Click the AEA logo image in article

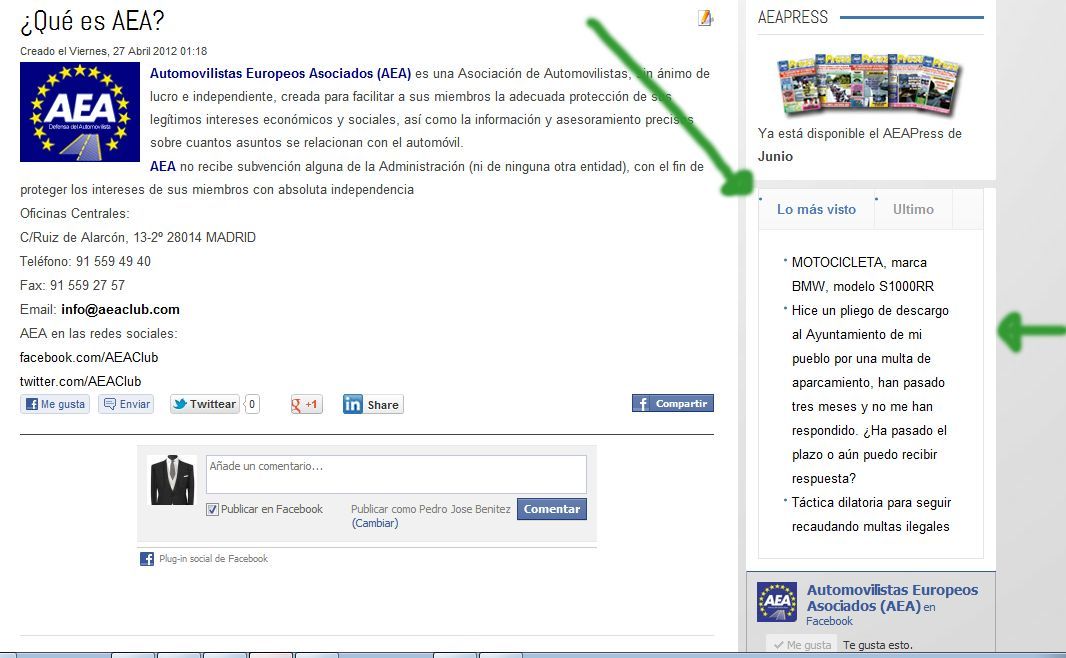pyautogui.click(x=80, y=112)
